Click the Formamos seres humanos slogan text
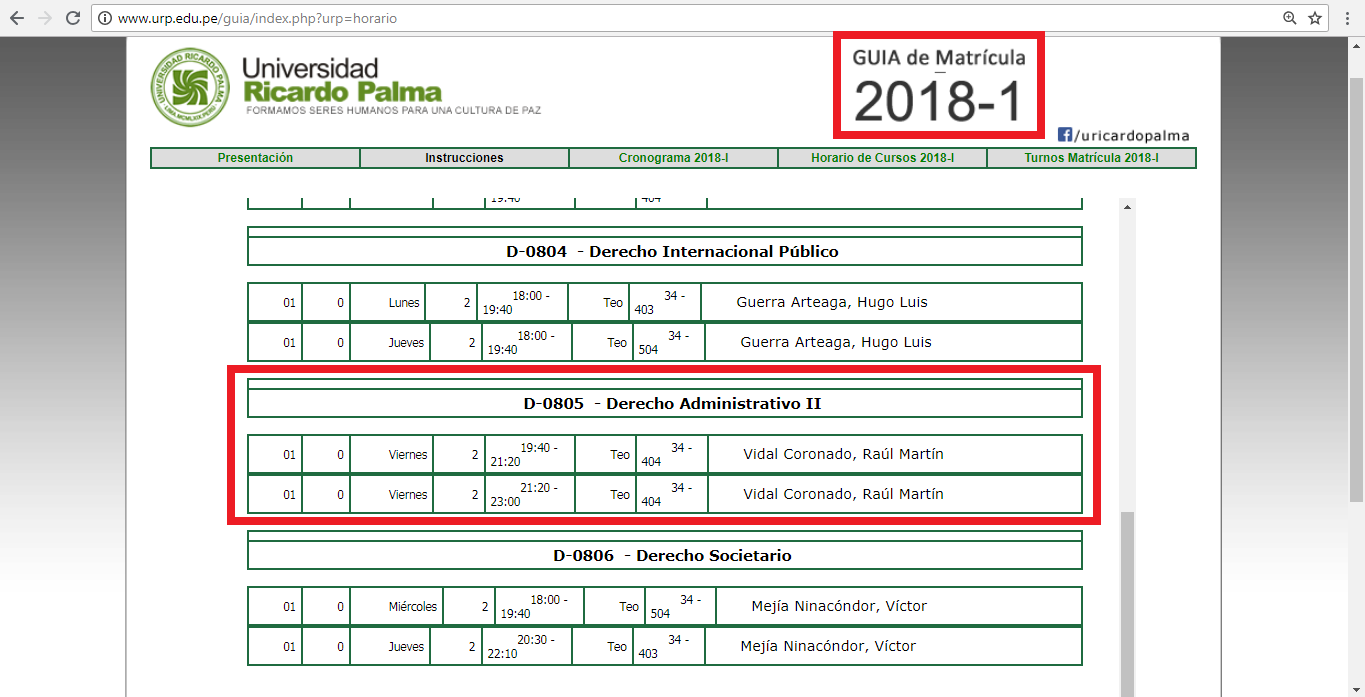 [394, 110]
